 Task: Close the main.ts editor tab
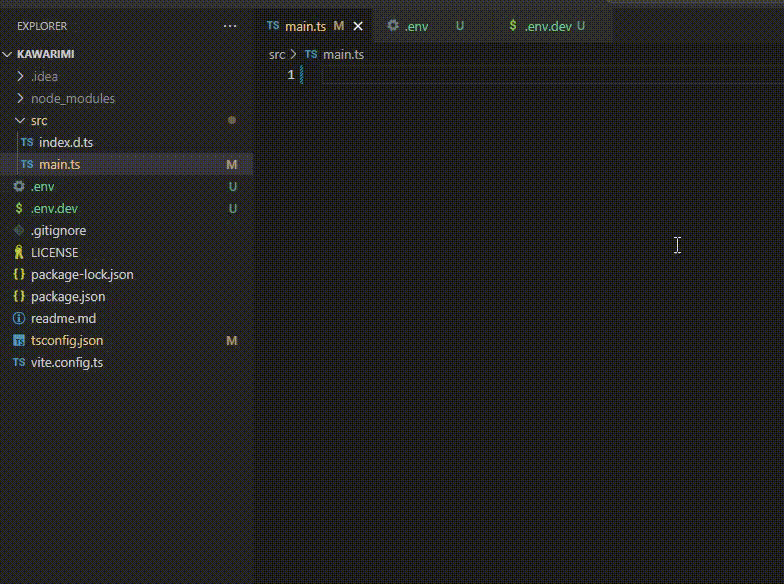point(358,26)
